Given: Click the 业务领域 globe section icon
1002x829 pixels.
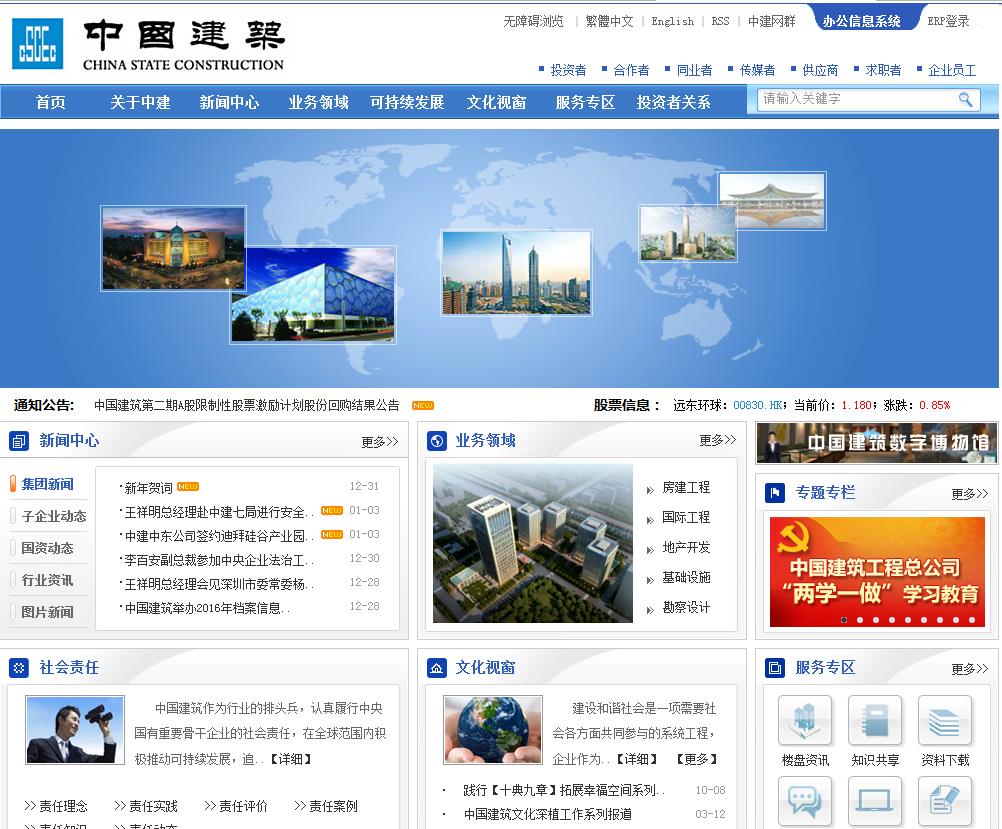Looking at the screenshot, I should pos(436,441).
